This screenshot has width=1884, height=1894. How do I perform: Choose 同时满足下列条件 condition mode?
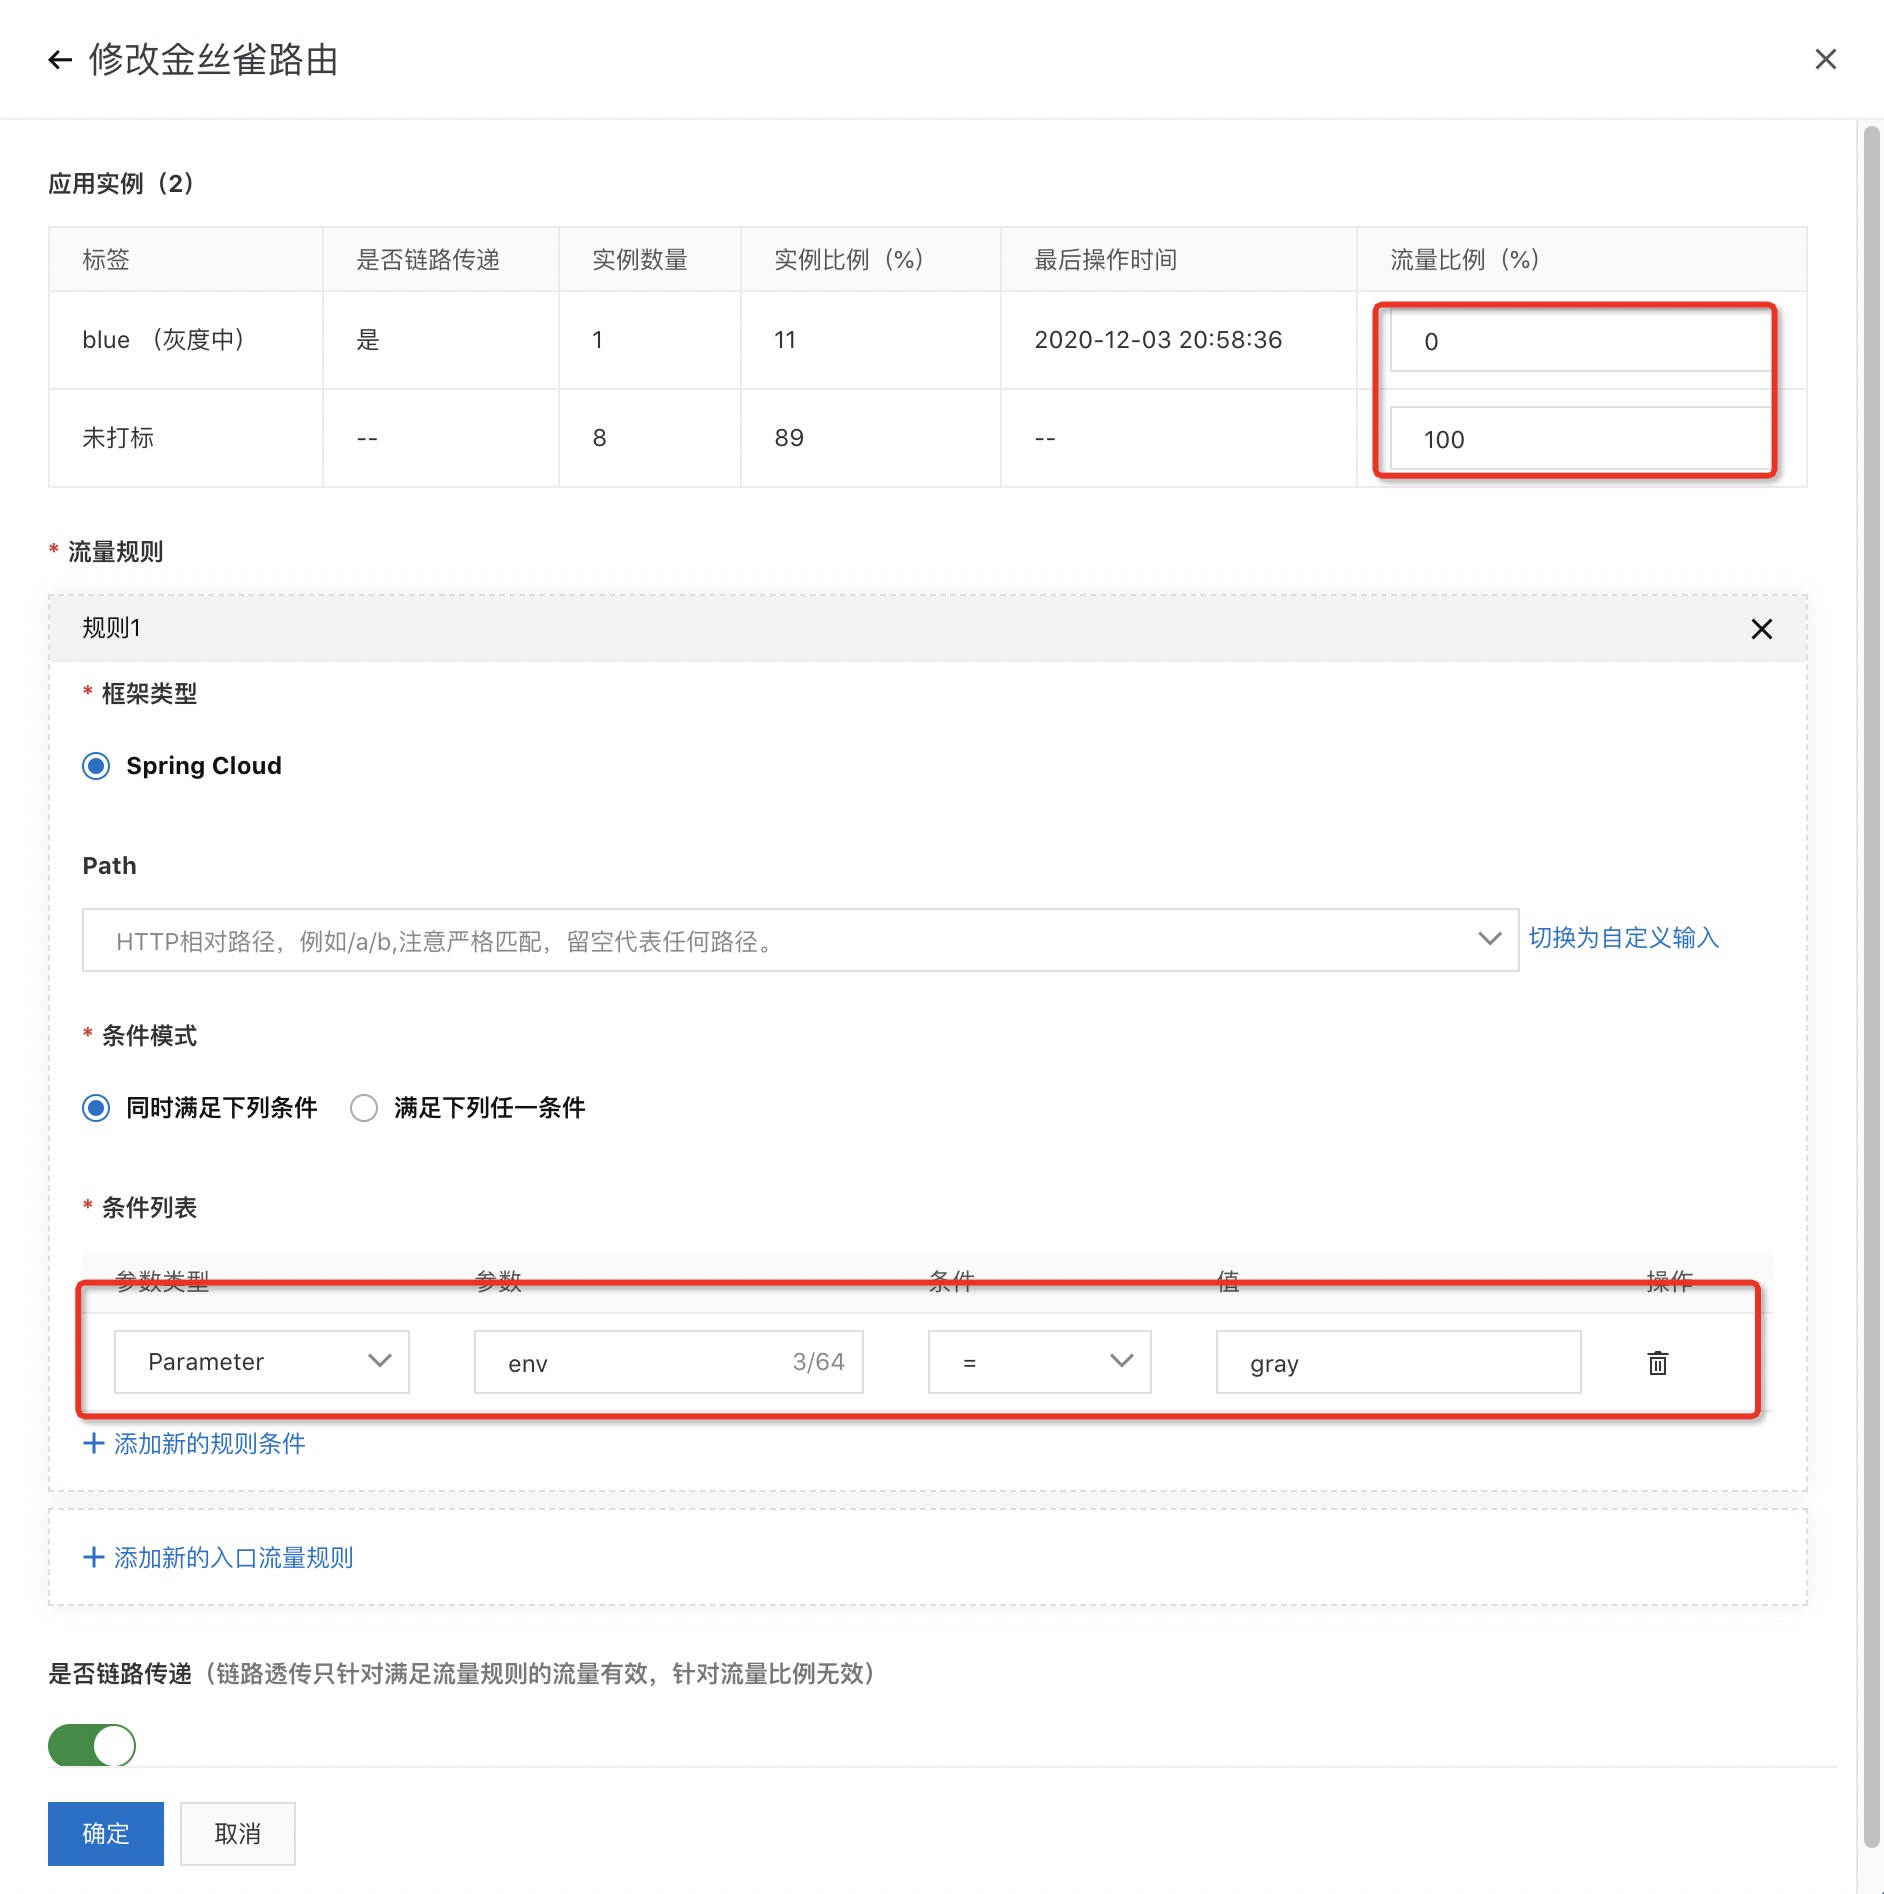pyautogui.click(x=96, y=1108)
